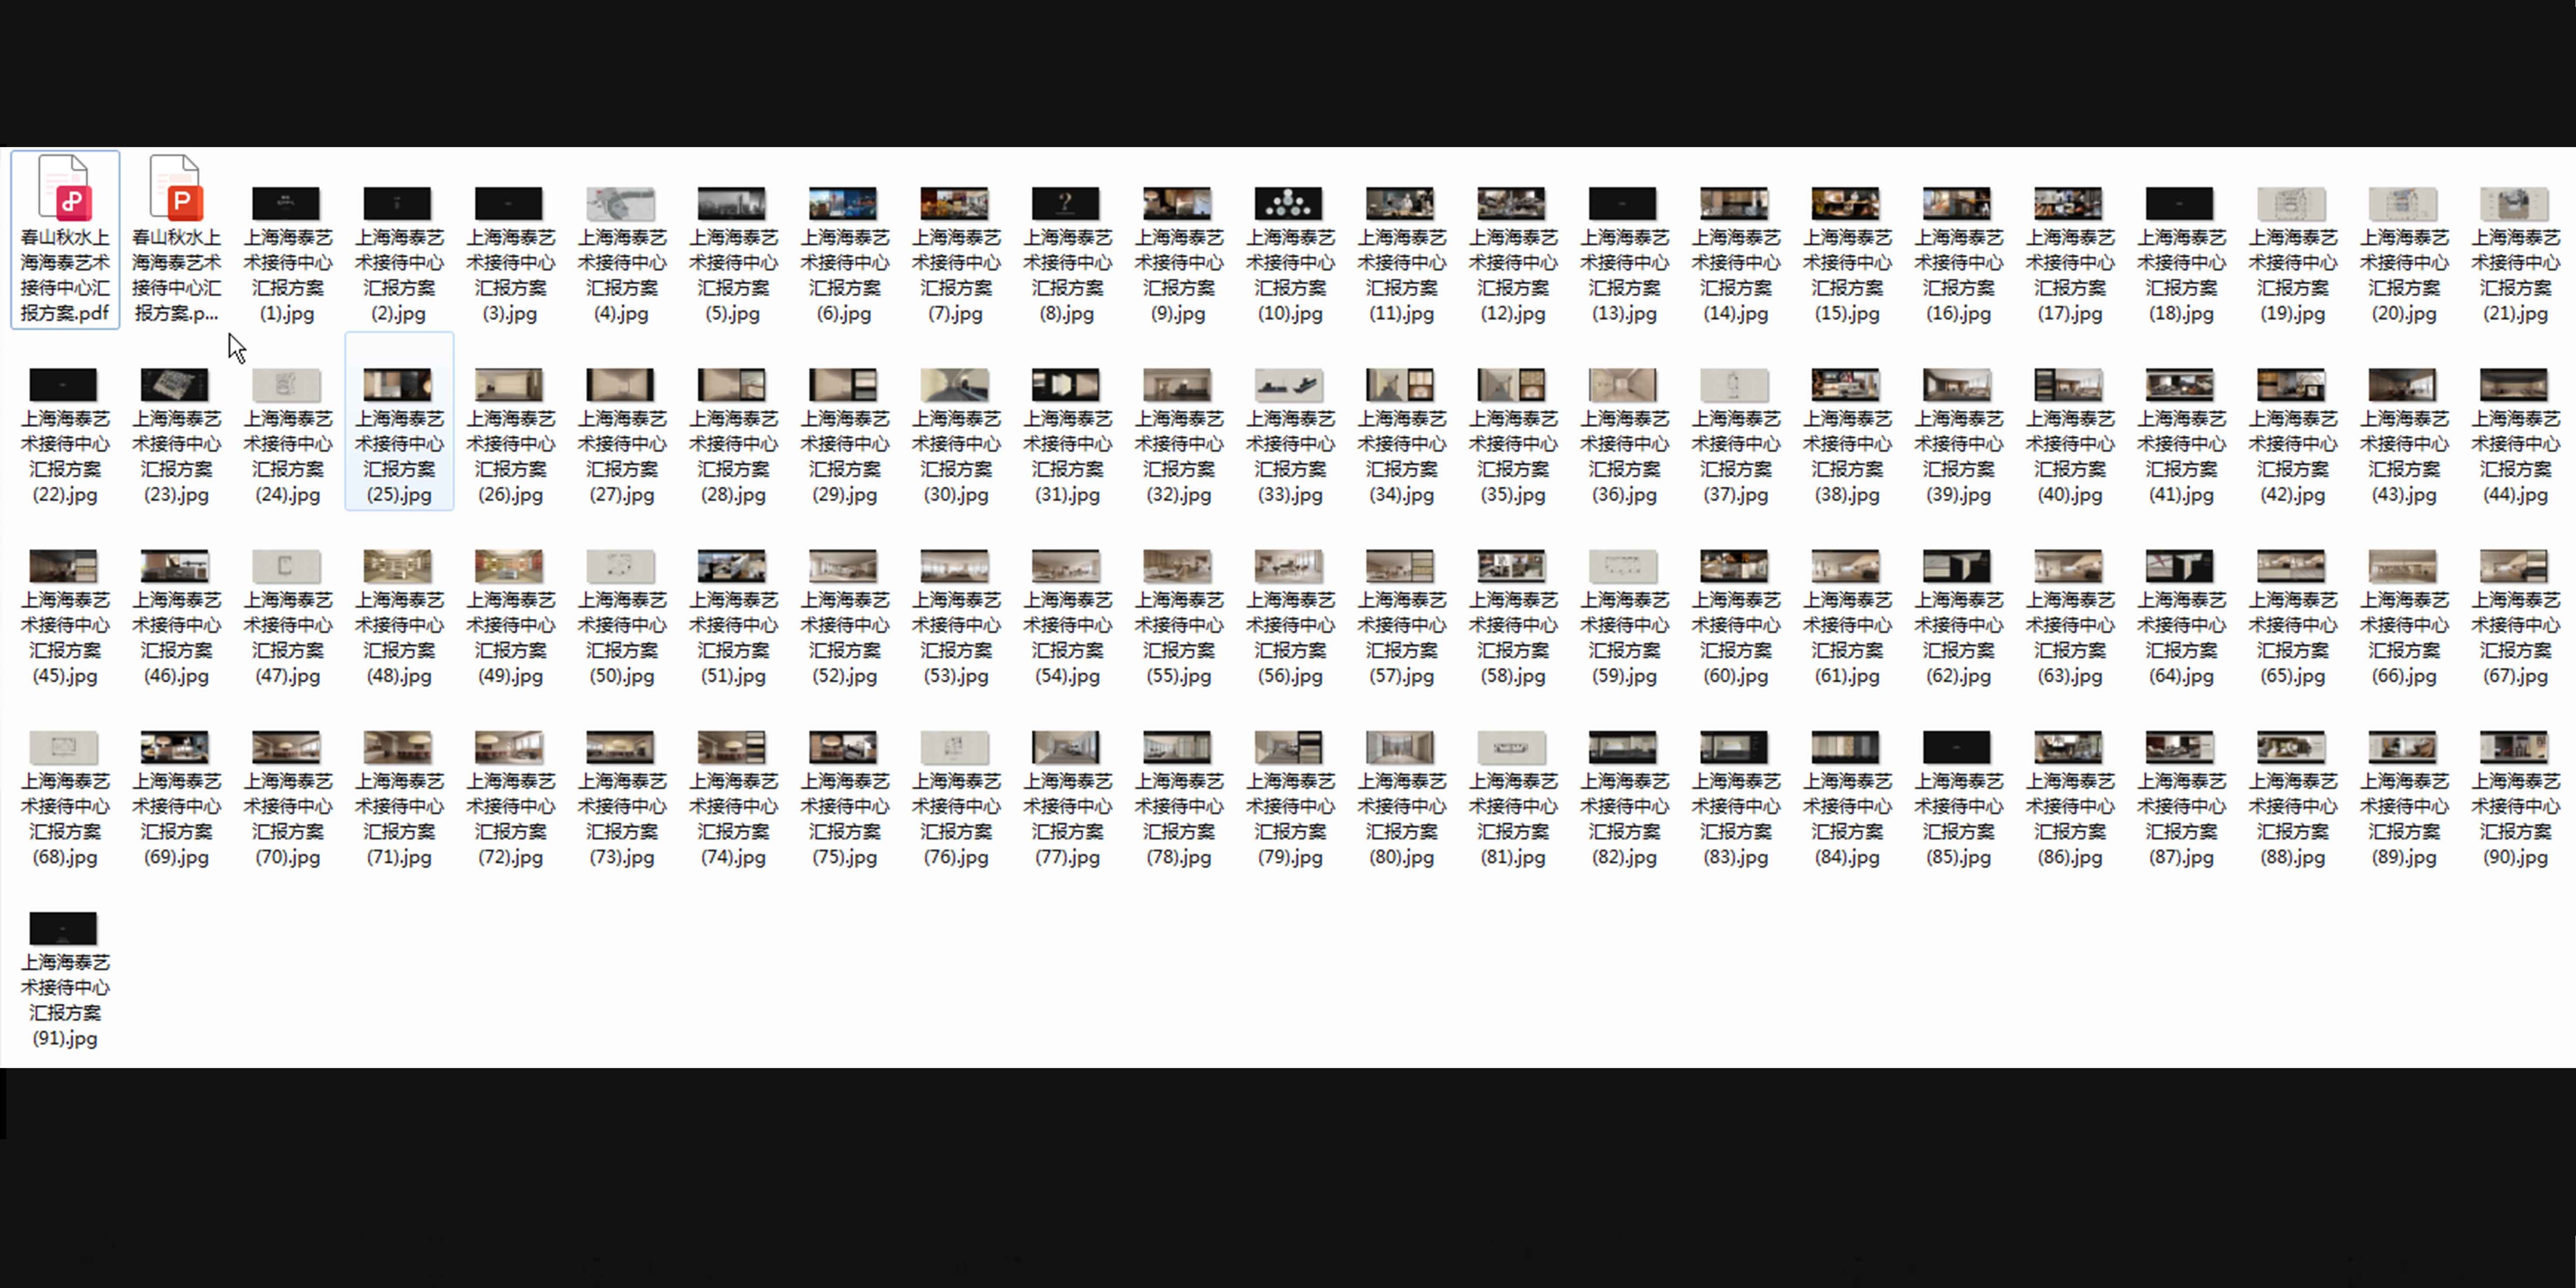Select image 汇报方案 (85).jpg

[x=1958, y=747]
